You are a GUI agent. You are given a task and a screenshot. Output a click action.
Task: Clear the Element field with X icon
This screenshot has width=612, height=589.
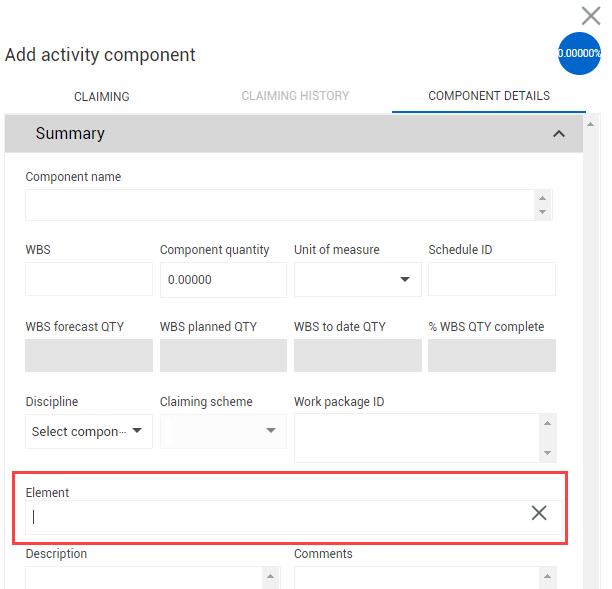[x=539, y=513]
